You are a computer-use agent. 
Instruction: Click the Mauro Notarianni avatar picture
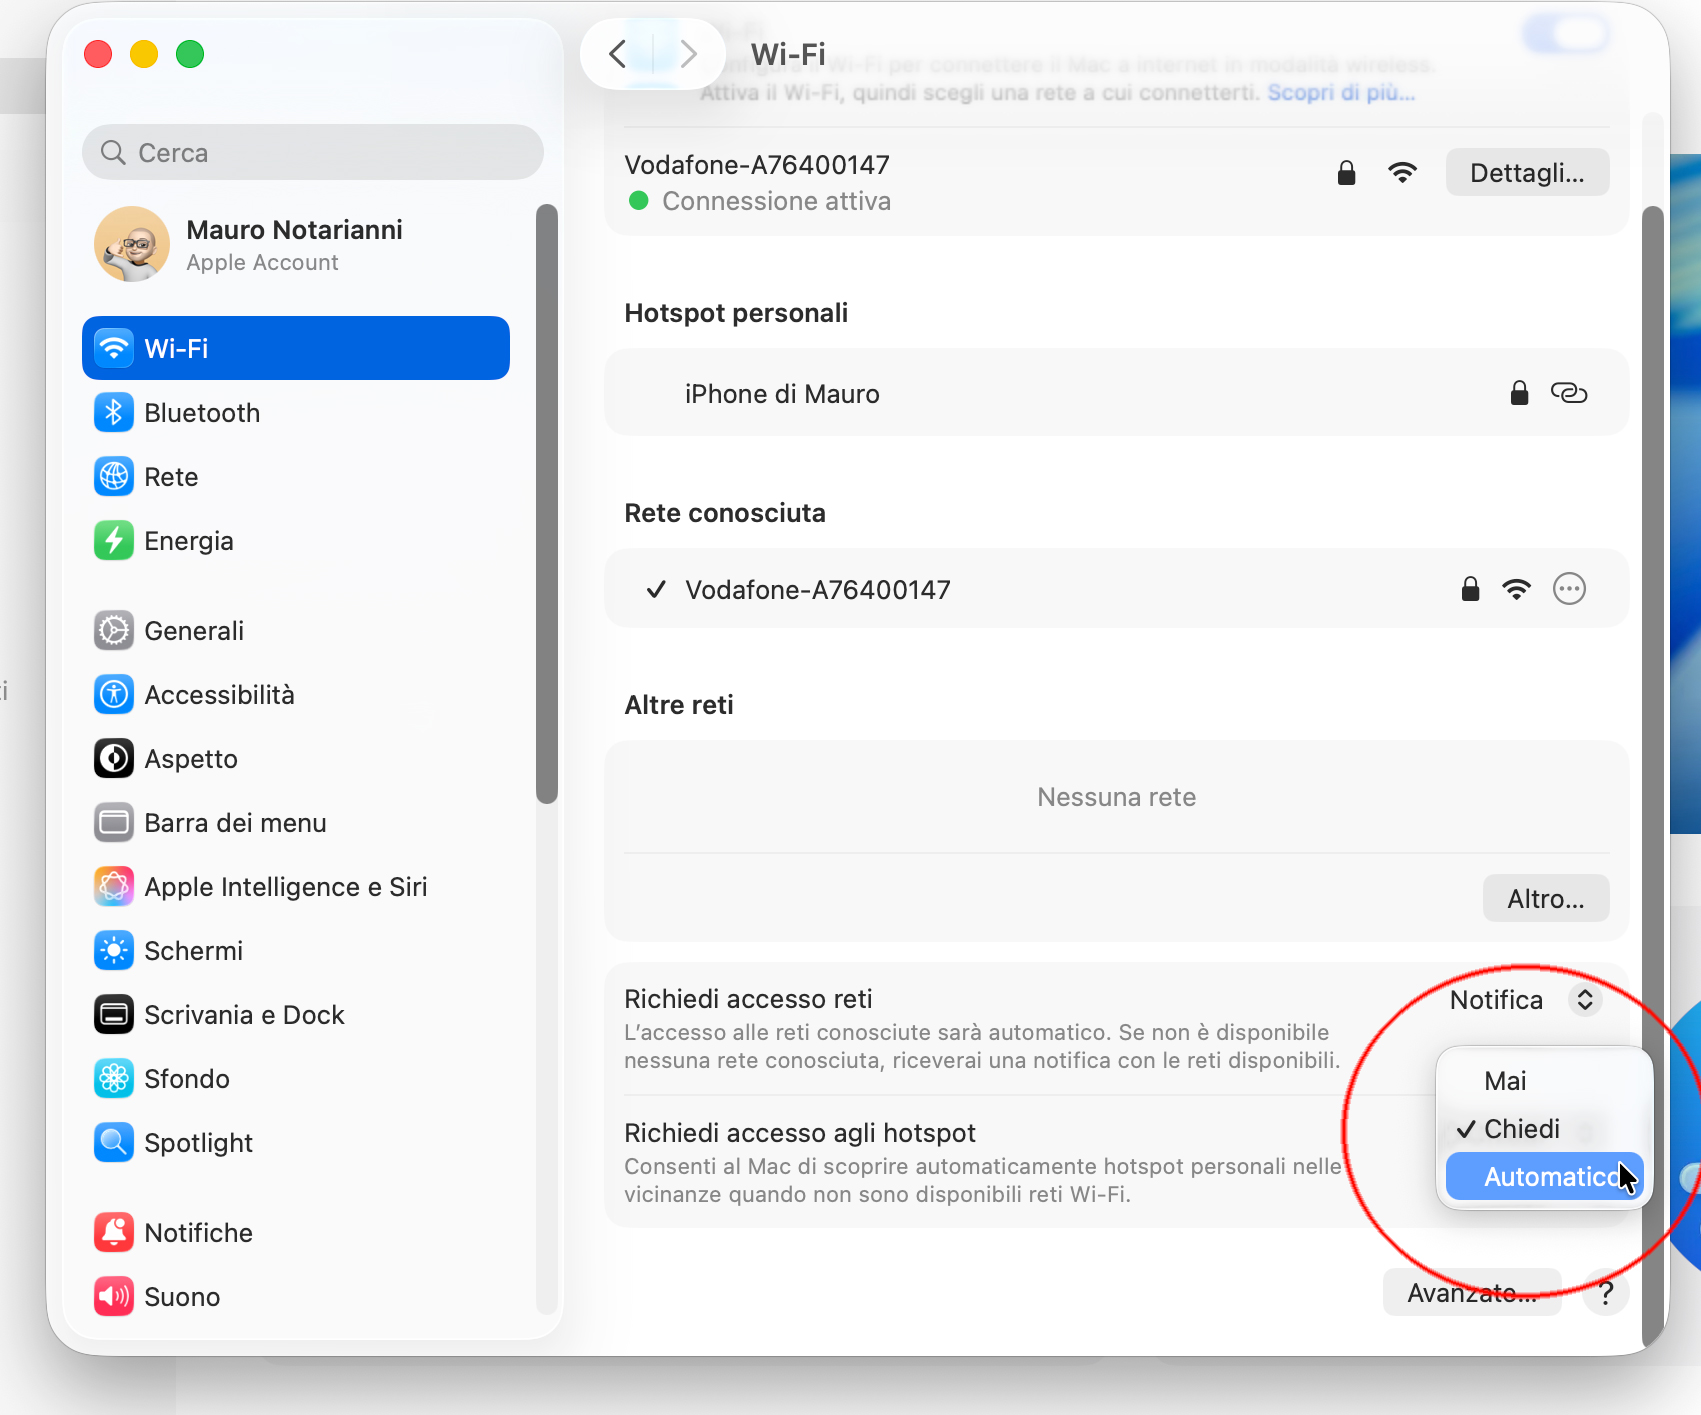132,244
